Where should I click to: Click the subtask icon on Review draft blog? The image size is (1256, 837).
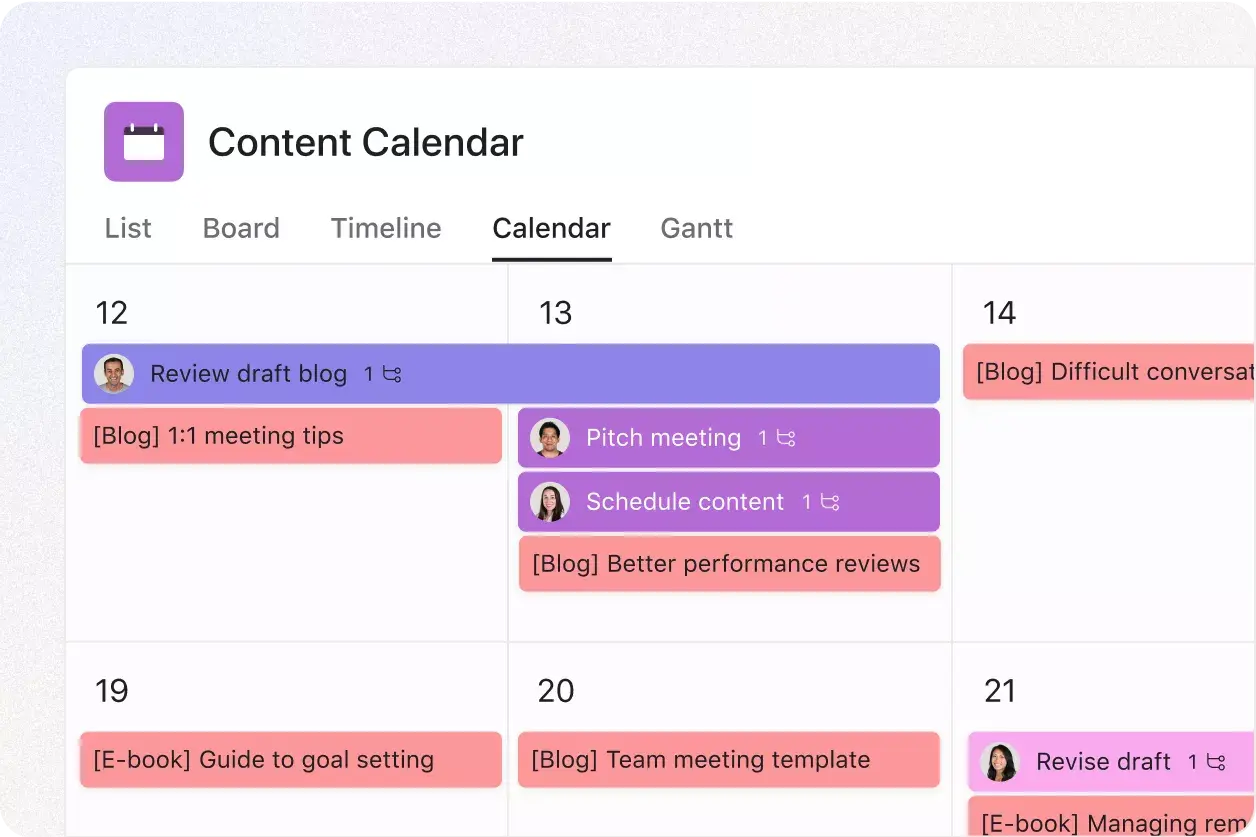(392, 374)
